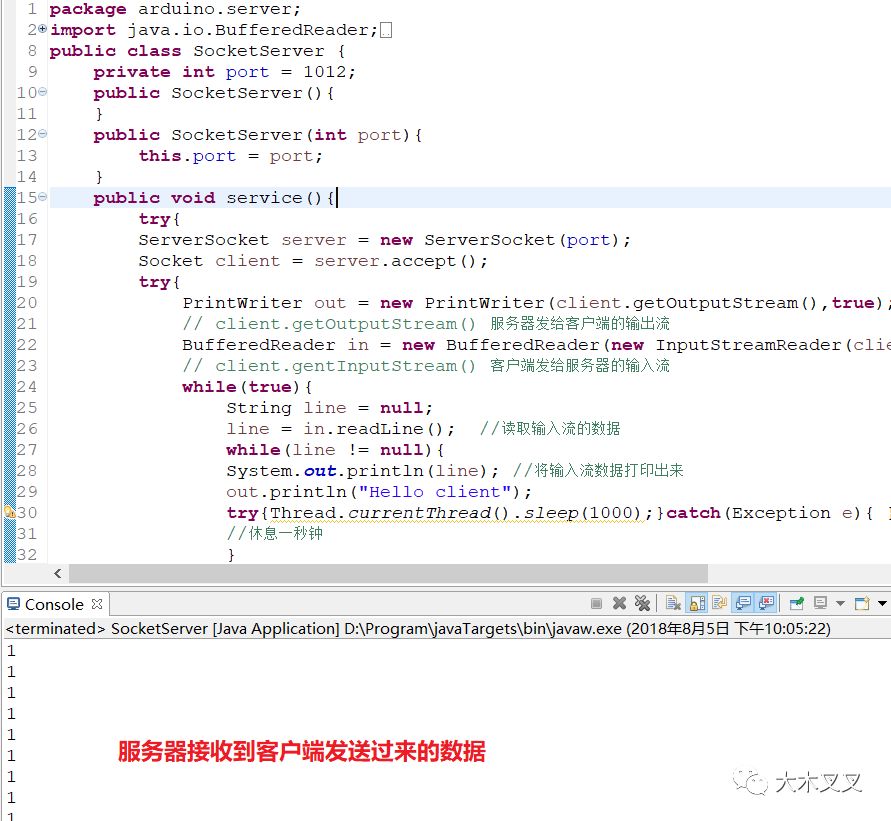The height and width of the screenshot is (821, 891).
Task: Collapse the SocketServer constructor fold on line 12
Action: [40, 134]
